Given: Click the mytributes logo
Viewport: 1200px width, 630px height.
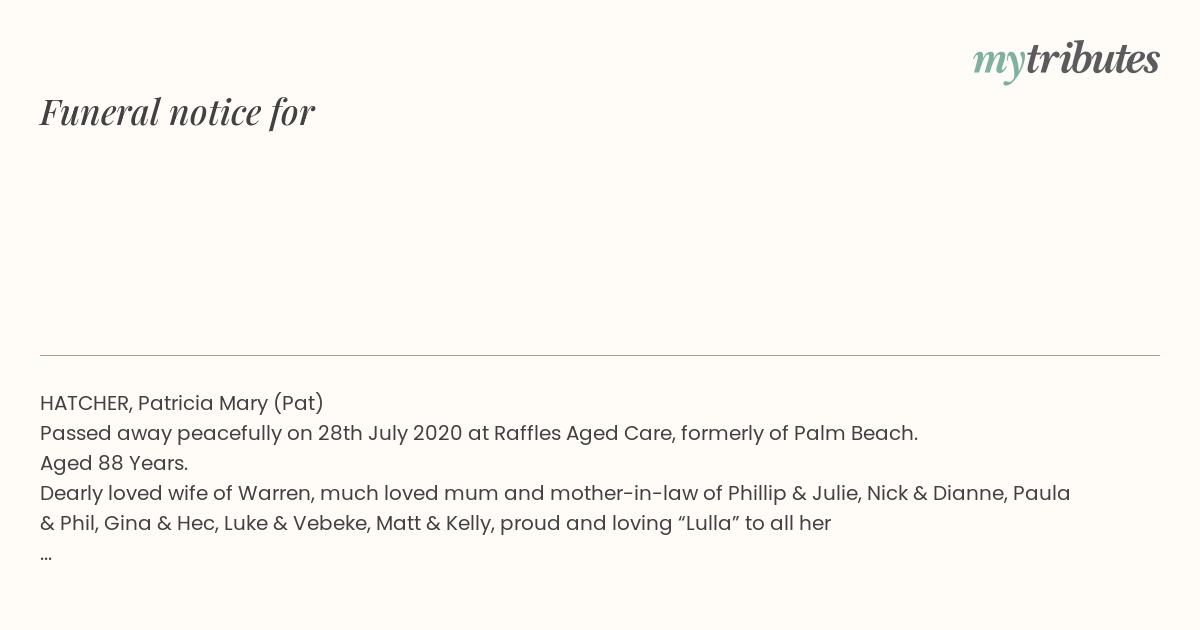Looking at the screenshot, I should click(1066, 61).
